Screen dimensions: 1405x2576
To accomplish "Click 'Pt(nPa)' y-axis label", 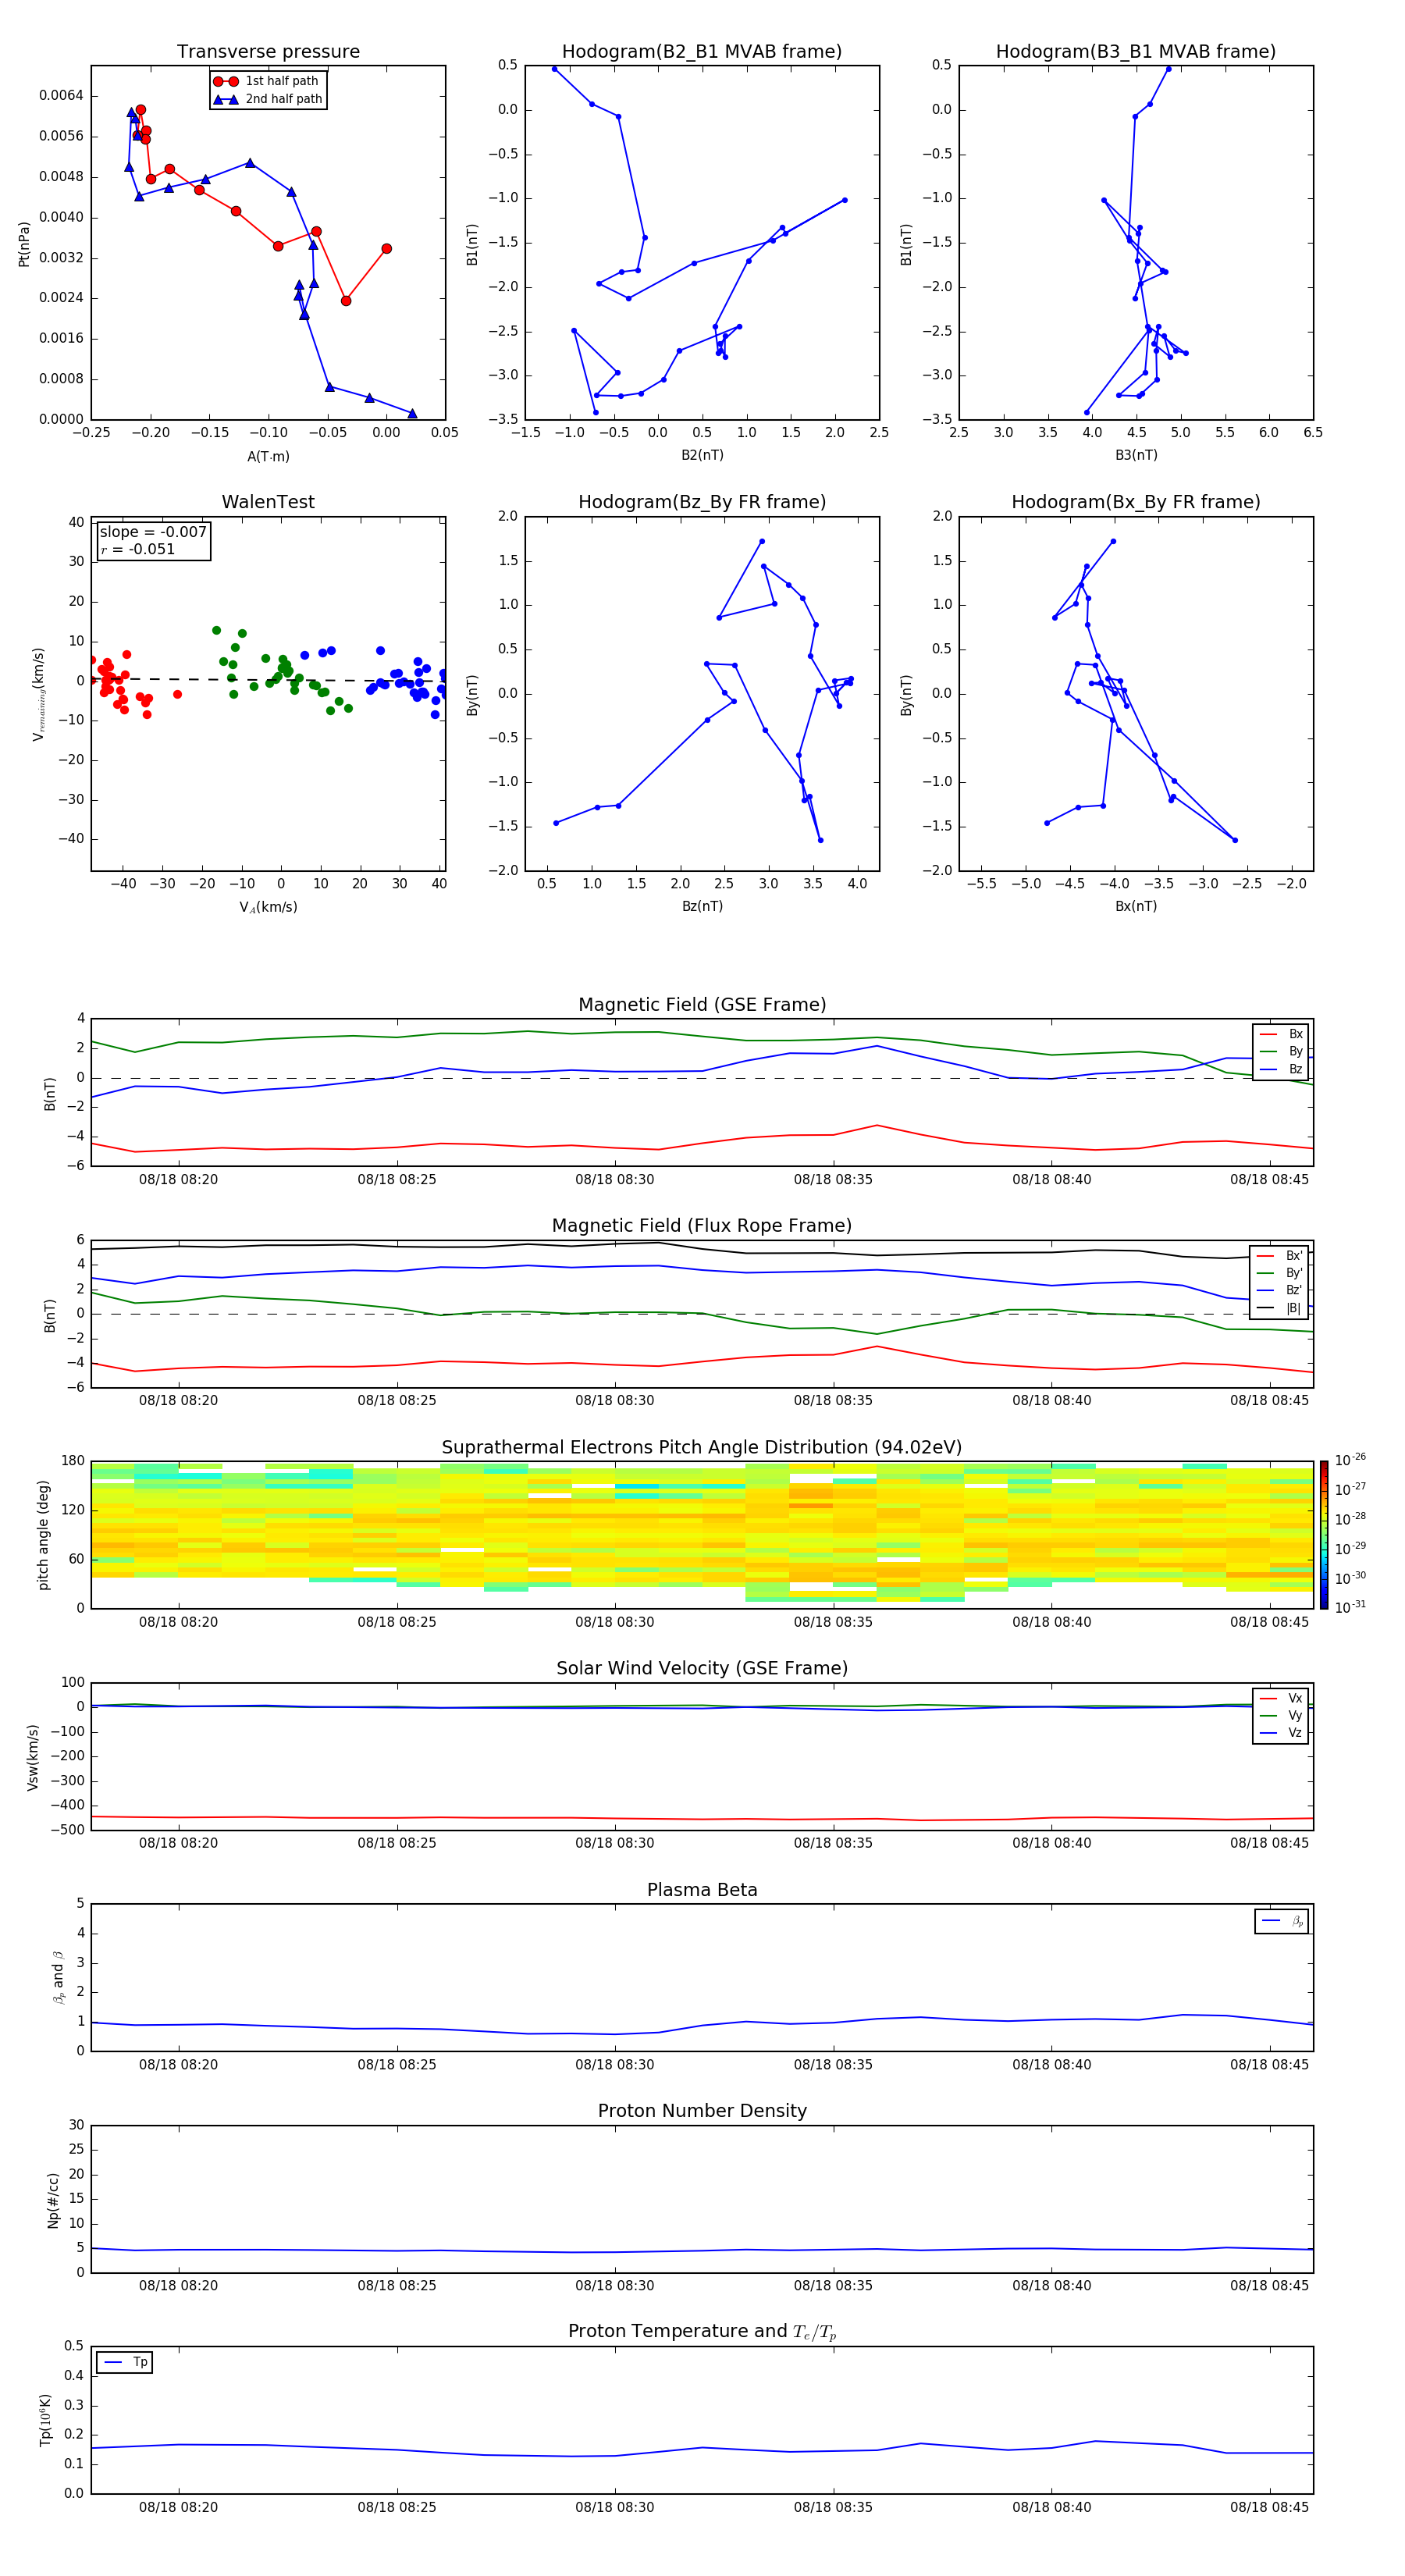I will tap(24, 243).
